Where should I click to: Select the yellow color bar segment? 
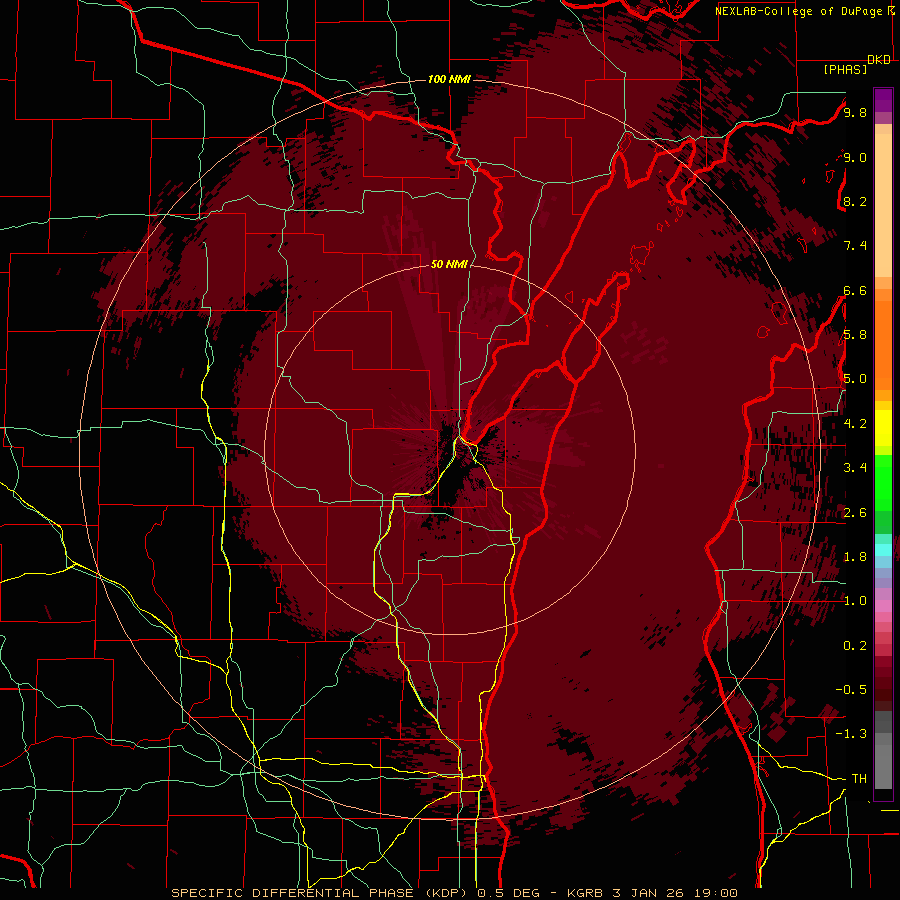[x=883, y=428]
